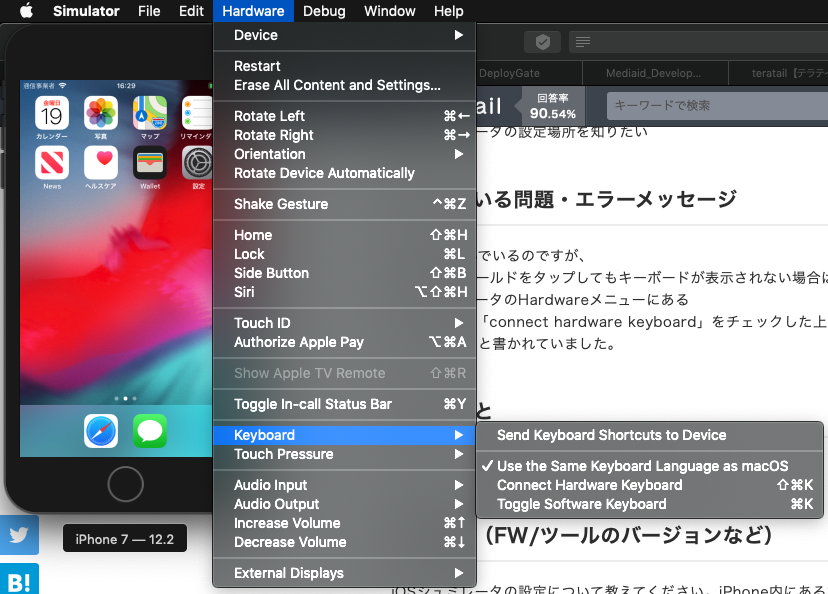Open the Wallet app icon

coord(149,164)
